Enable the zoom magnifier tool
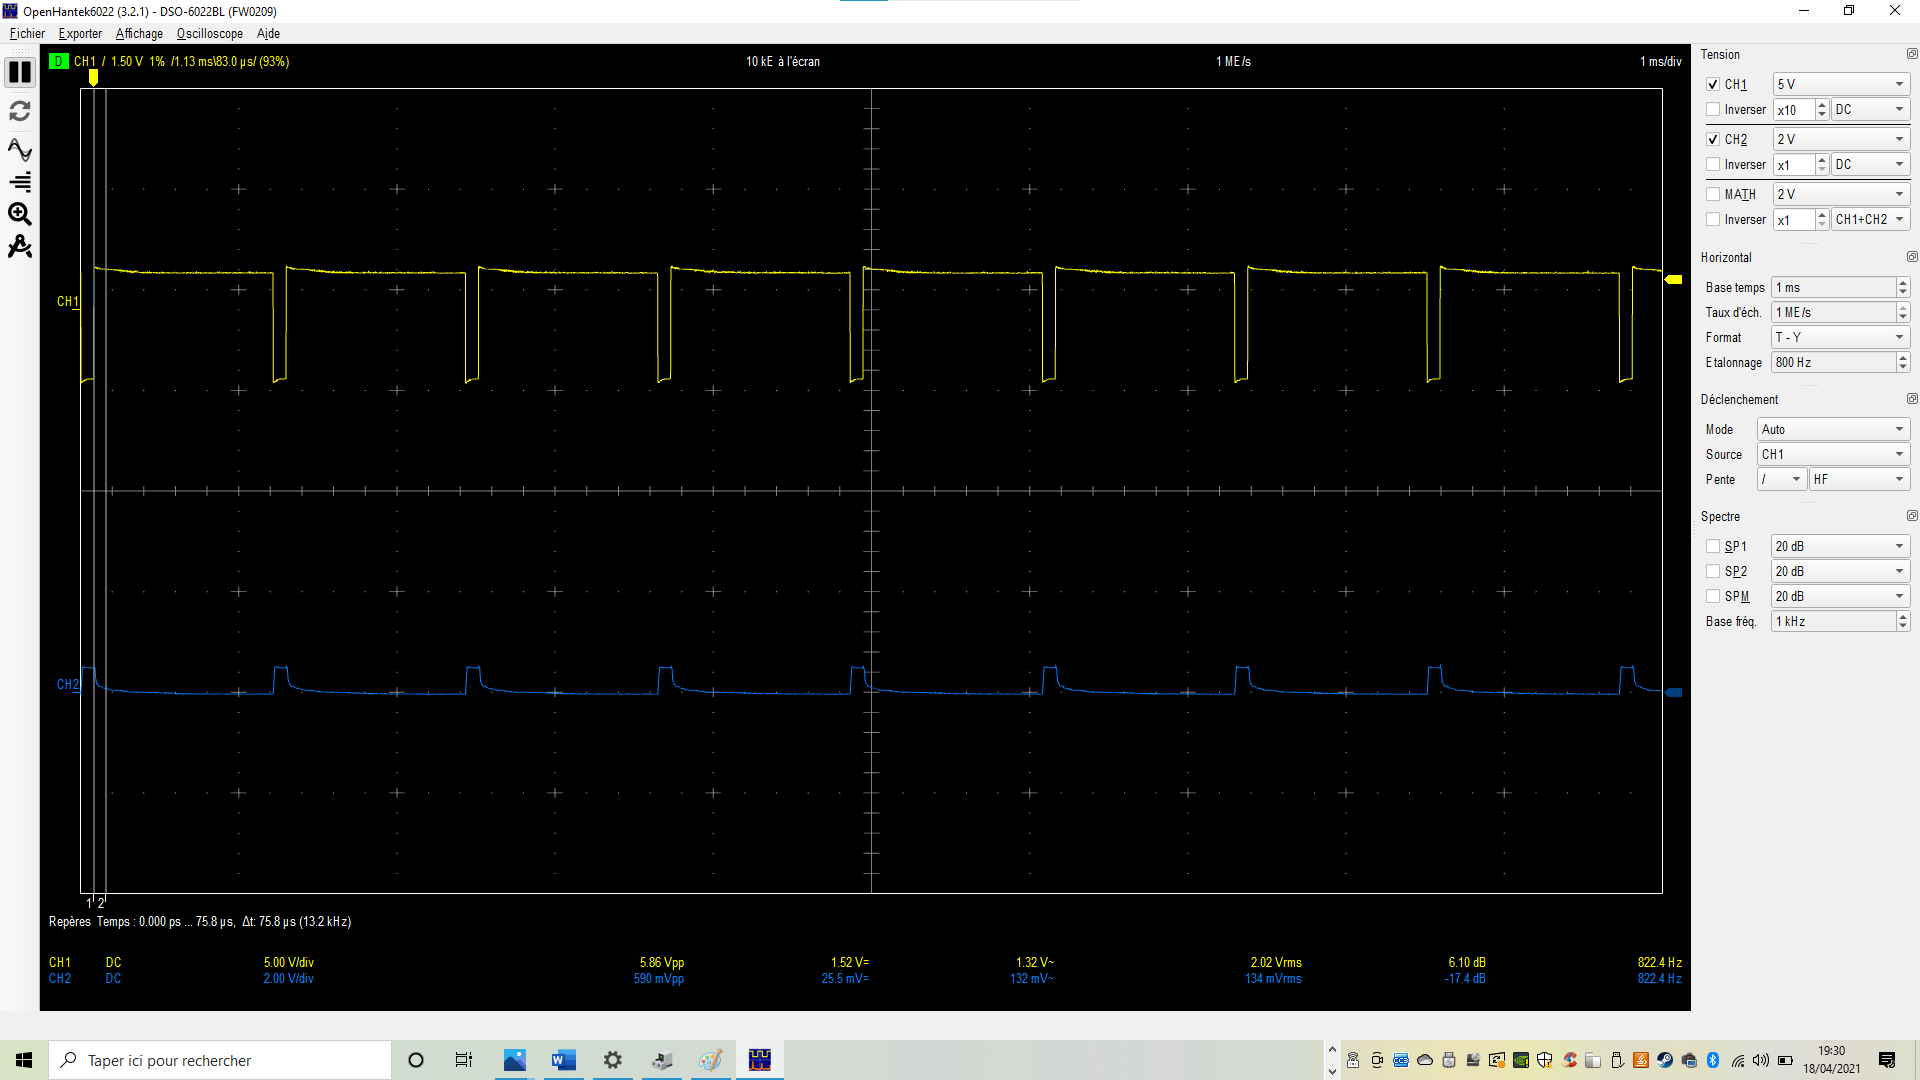 coord(20,214)
